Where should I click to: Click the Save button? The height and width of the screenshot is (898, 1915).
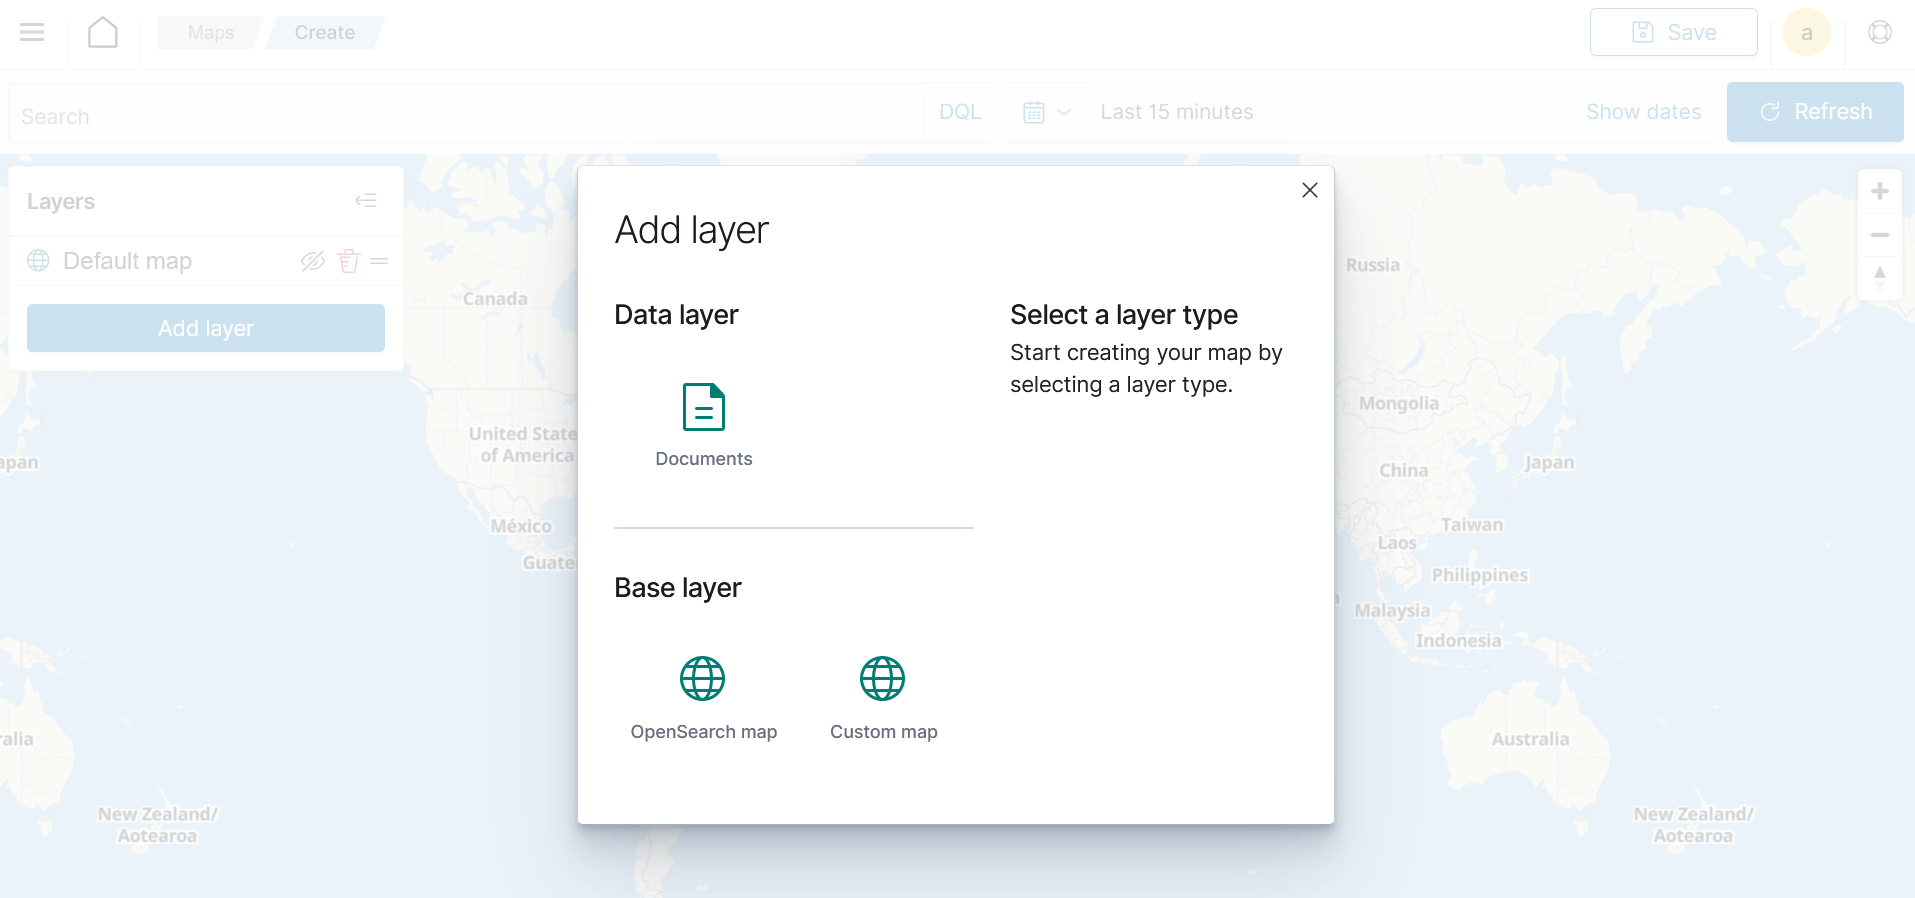pyautogui.click(x=1673, y=32)
